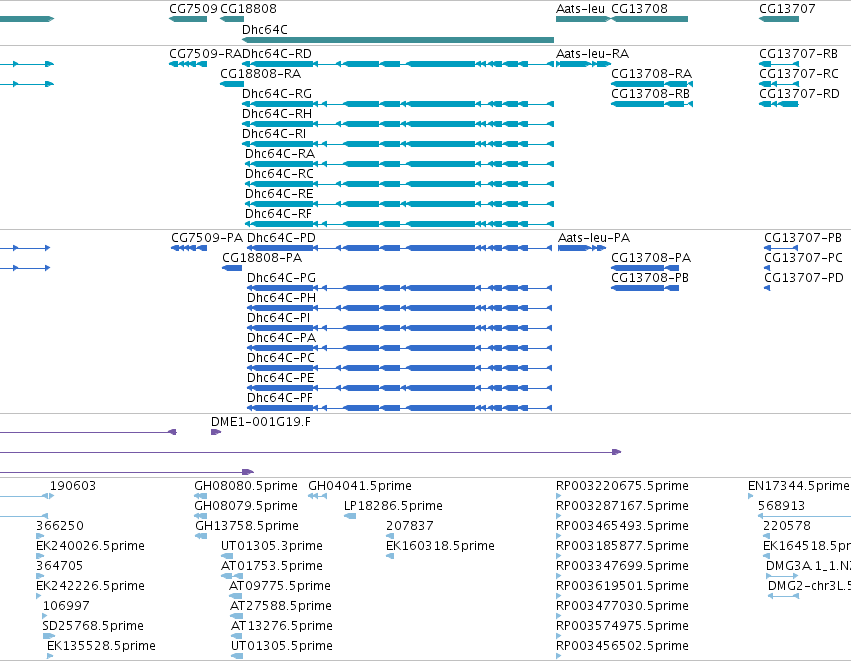Select the Dhc64C-RD transcript
Viewport: 851px width, 661px height.
pos(398,64)
